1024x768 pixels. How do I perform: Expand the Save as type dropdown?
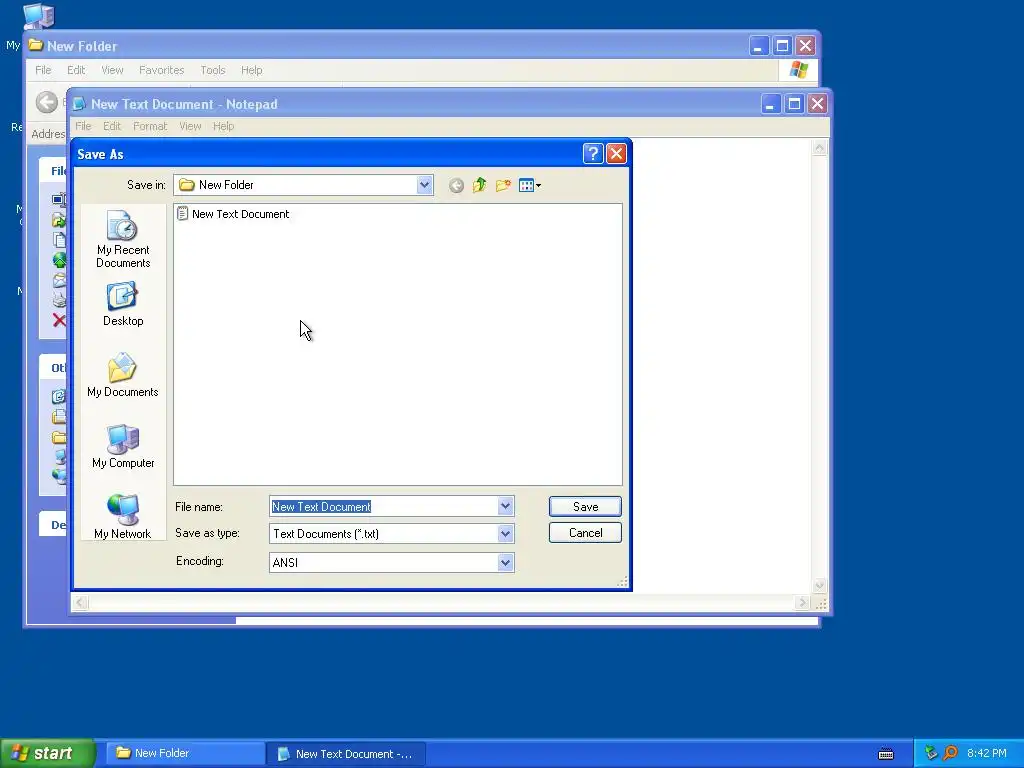505,534
